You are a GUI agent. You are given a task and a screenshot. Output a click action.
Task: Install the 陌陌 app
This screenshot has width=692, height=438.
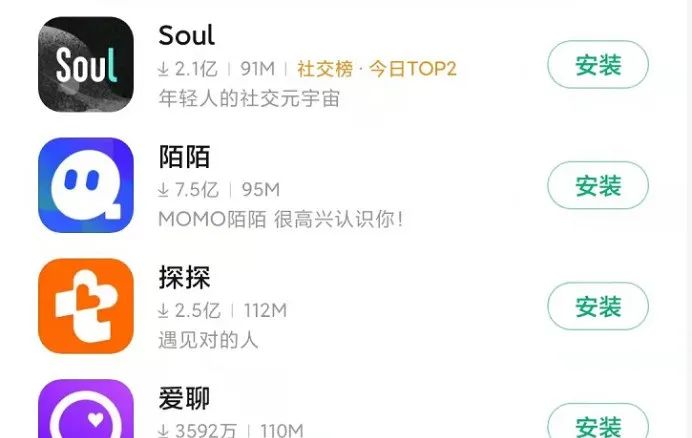click(598, 185)
